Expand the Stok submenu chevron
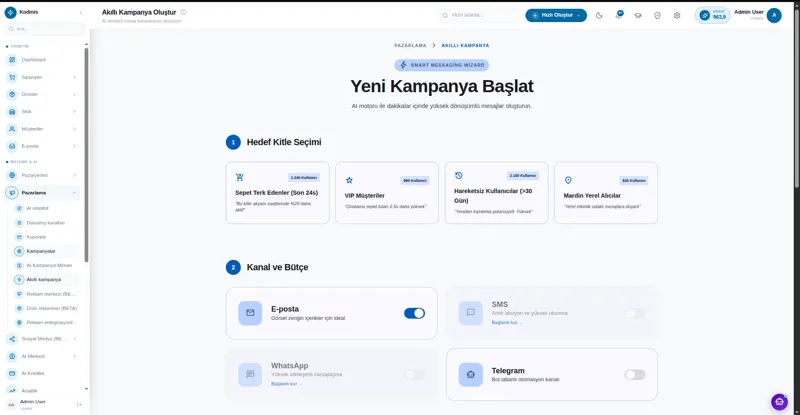The height and width of the screenshot is (415, 800). click(x=74, y=112)
